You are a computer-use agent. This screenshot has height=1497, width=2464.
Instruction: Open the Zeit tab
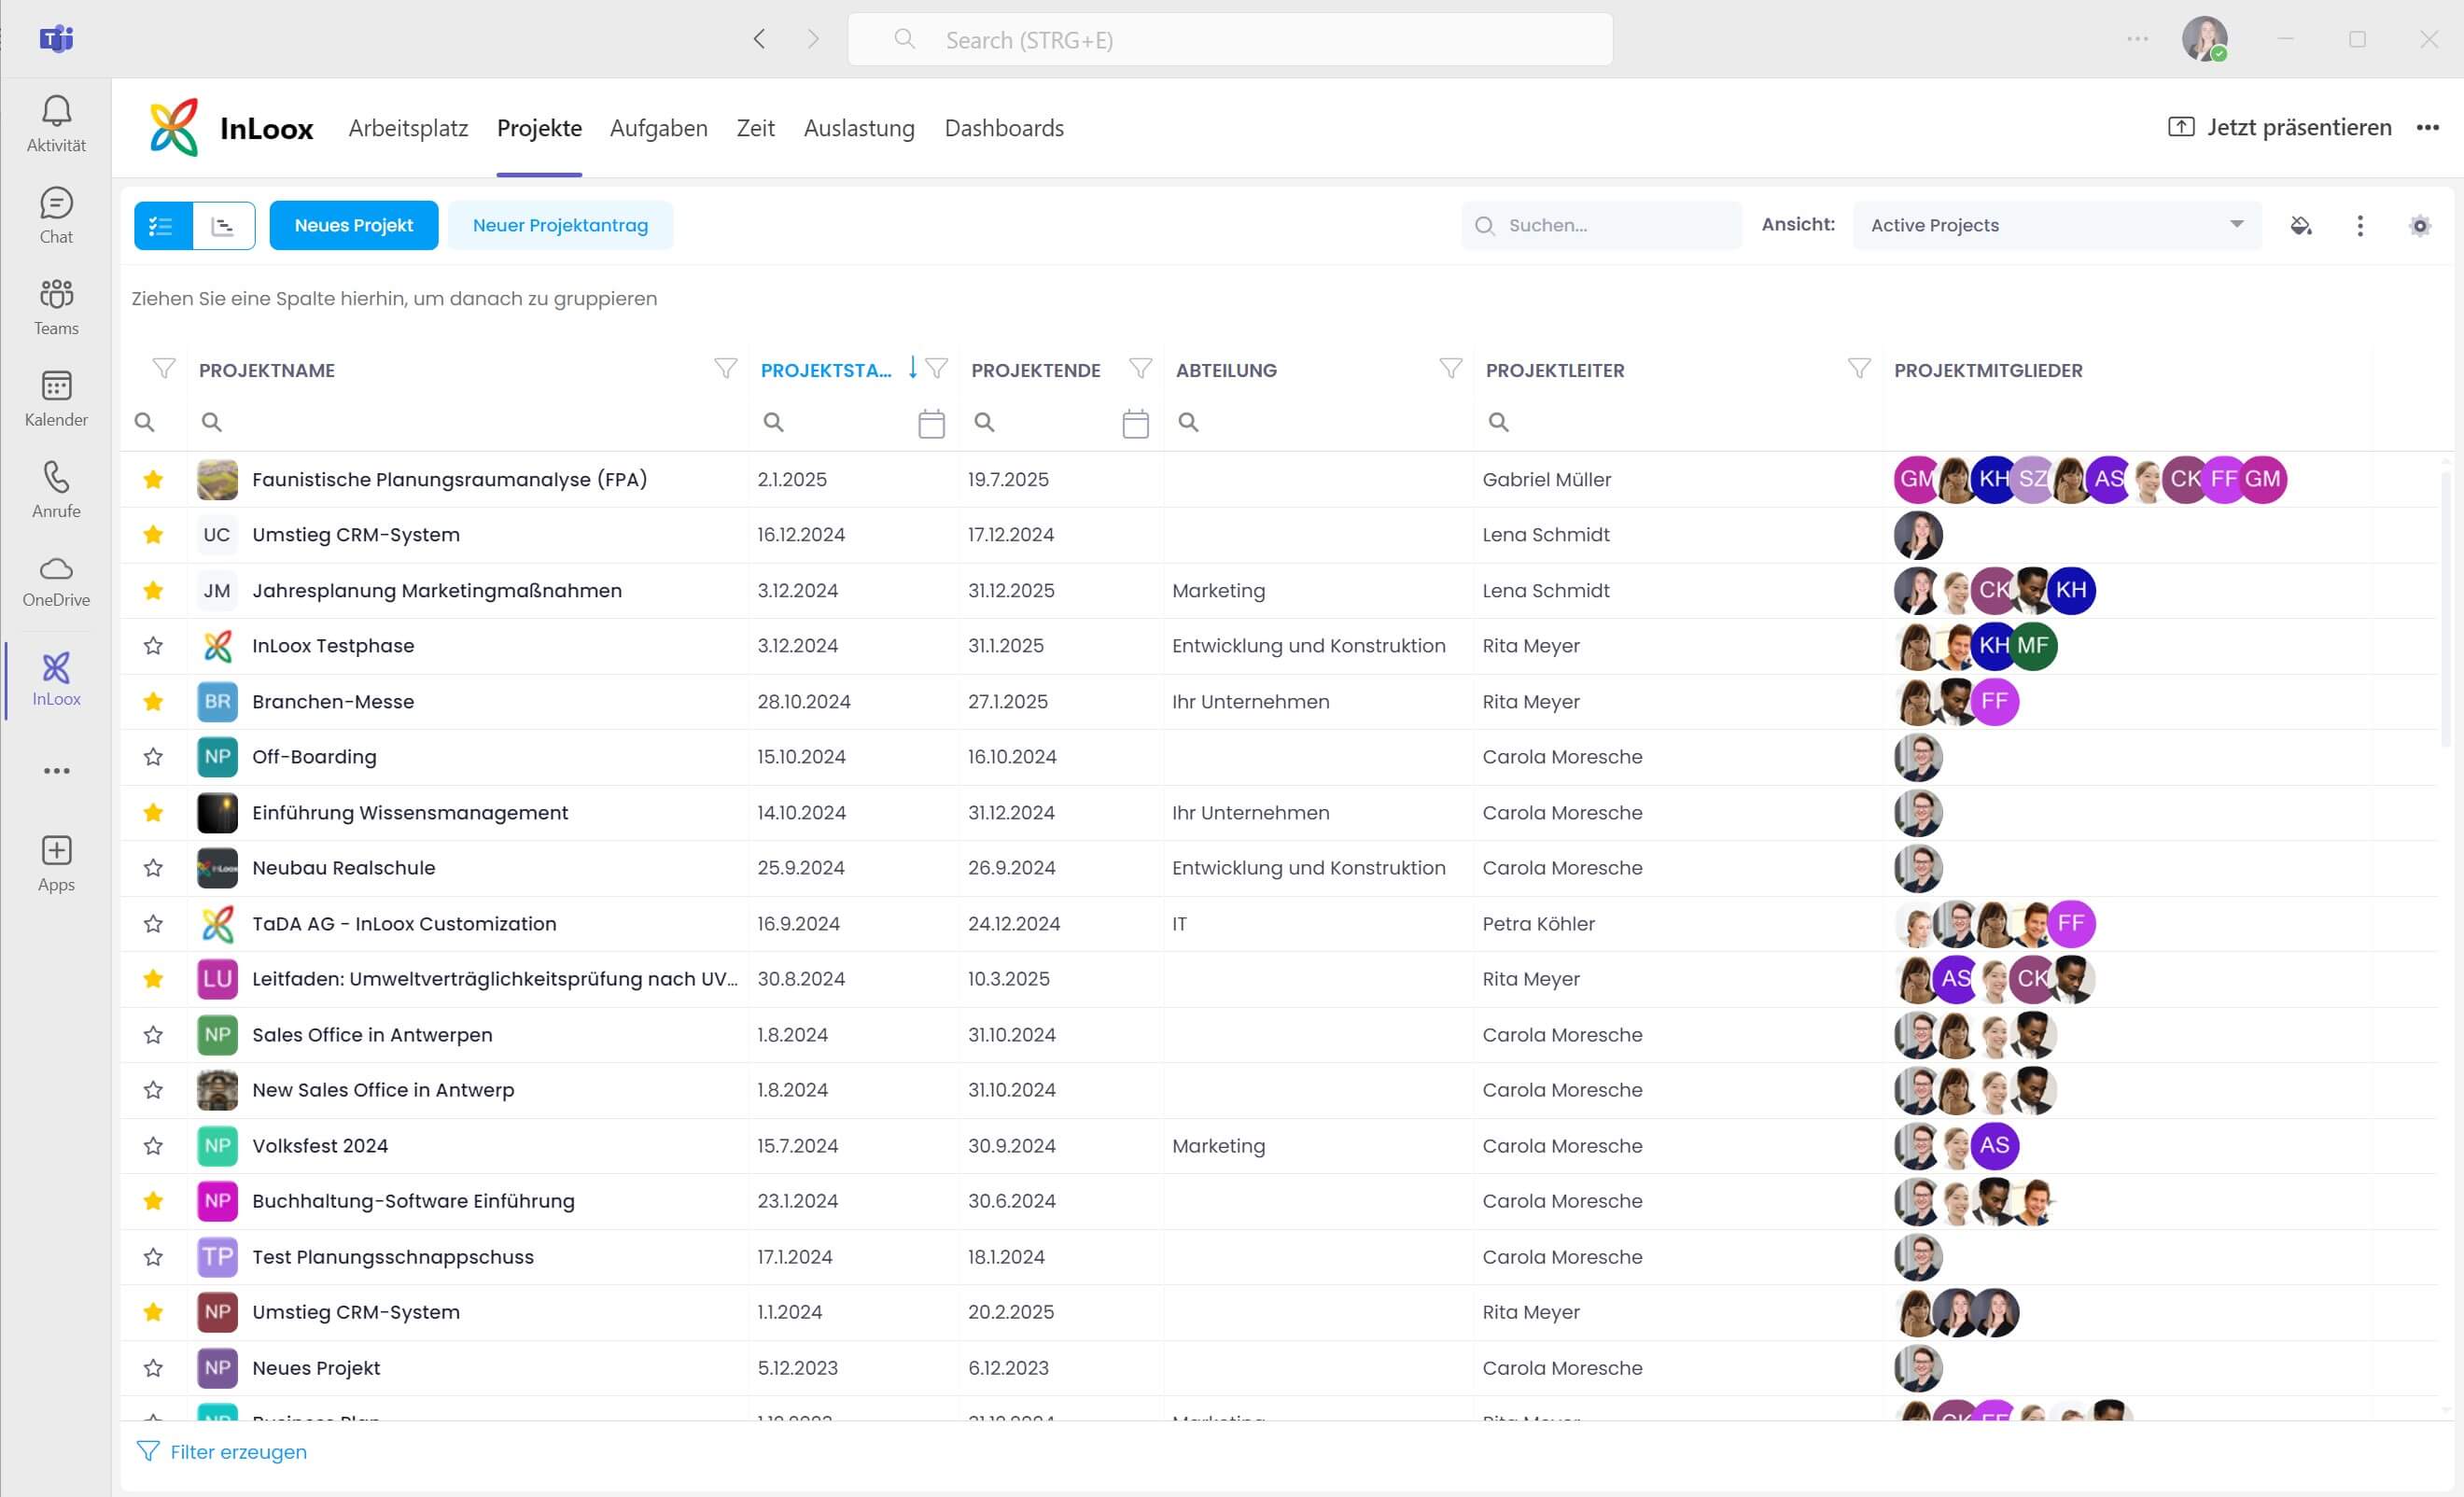tap(756, 128)
